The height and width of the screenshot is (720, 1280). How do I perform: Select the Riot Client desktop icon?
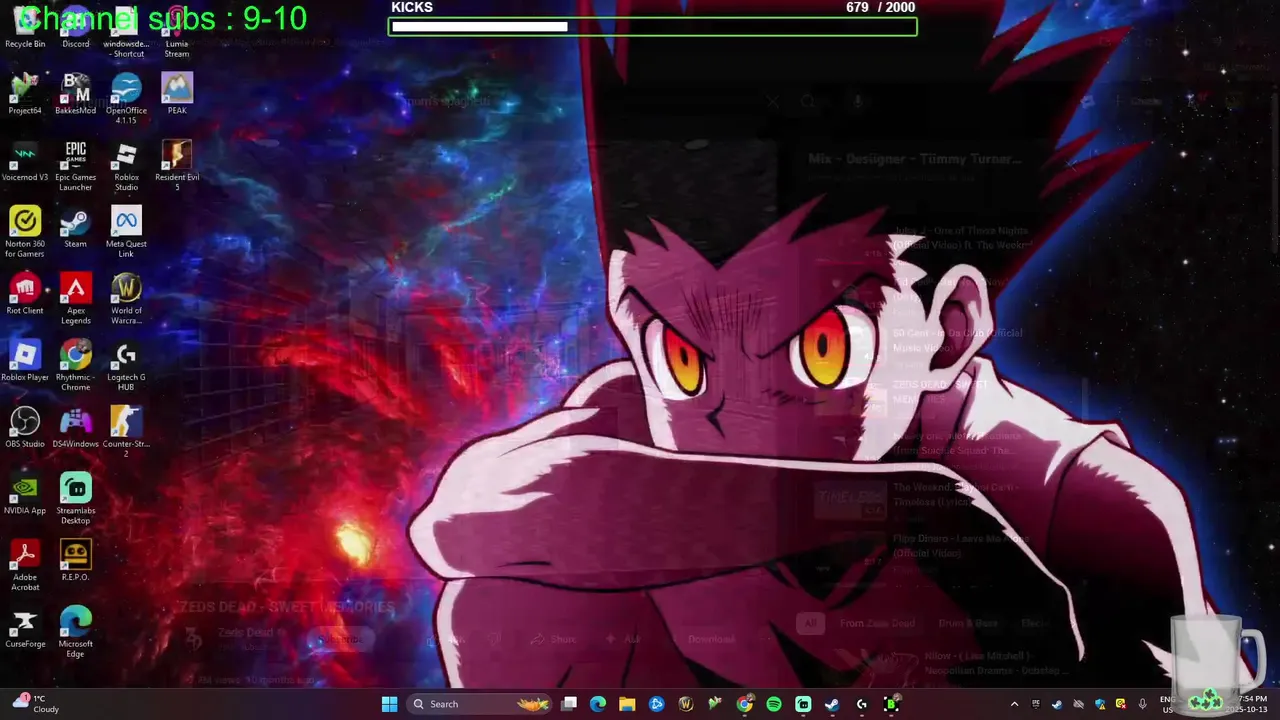point(25,294)
